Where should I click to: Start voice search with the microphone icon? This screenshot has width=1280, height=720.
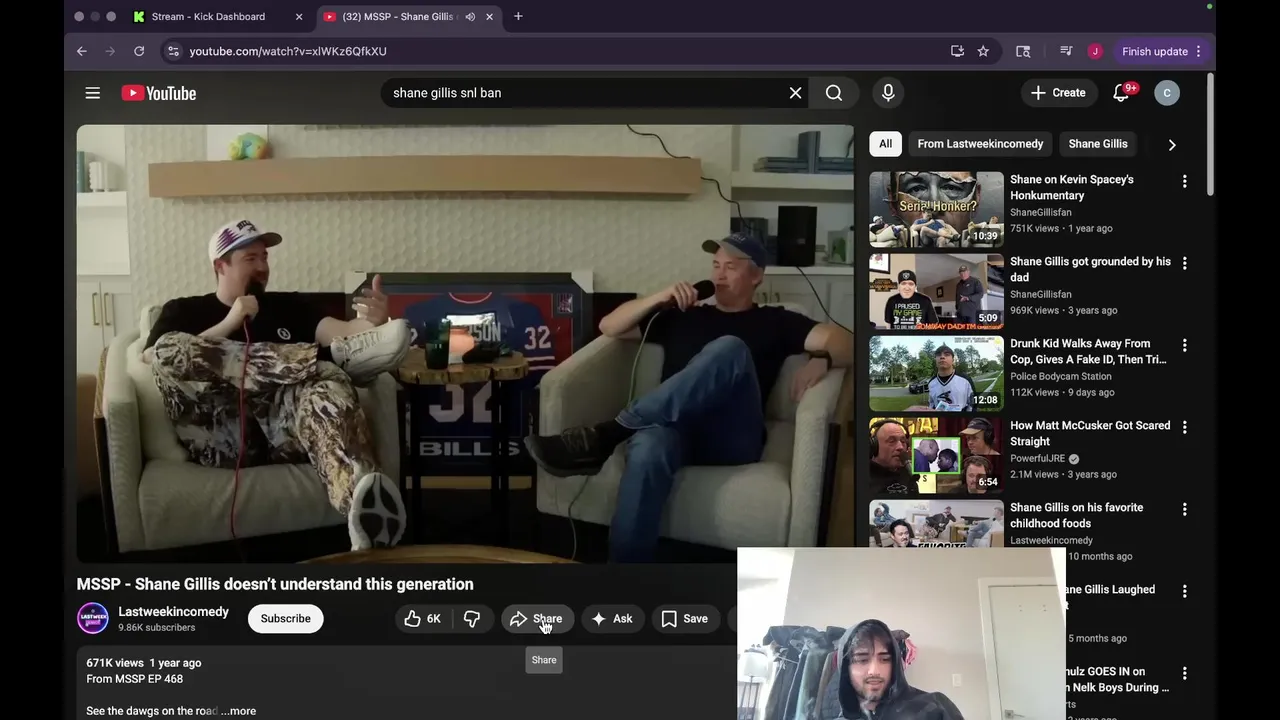[x=888, y=93]
